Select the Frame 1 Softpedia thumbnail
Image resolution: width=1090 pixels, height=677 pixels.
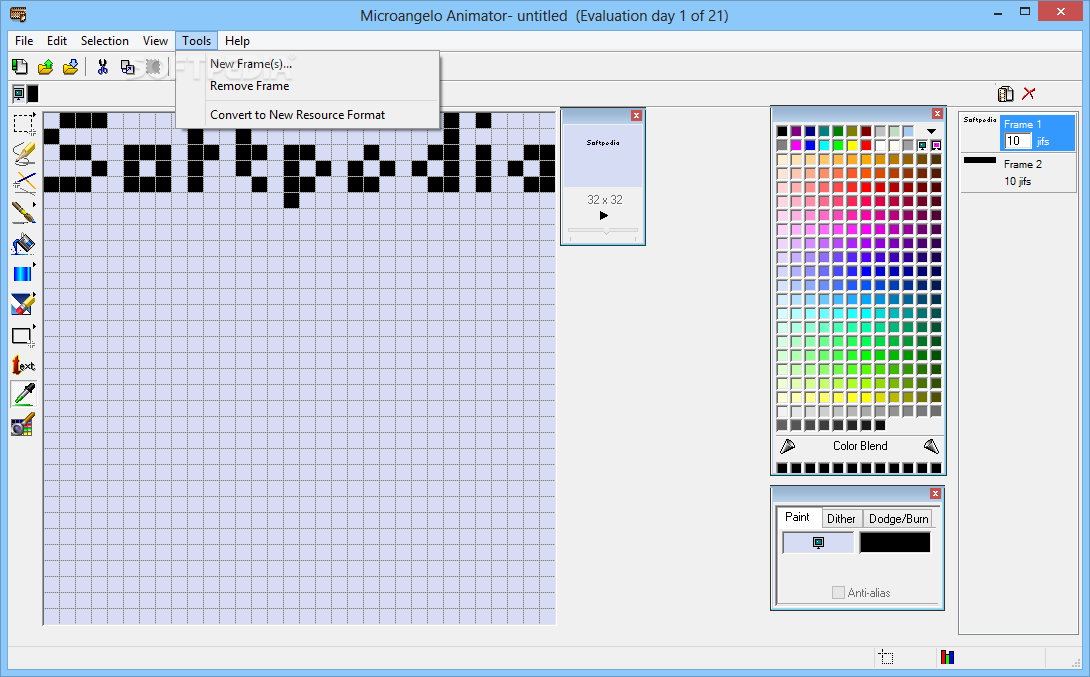980,120
